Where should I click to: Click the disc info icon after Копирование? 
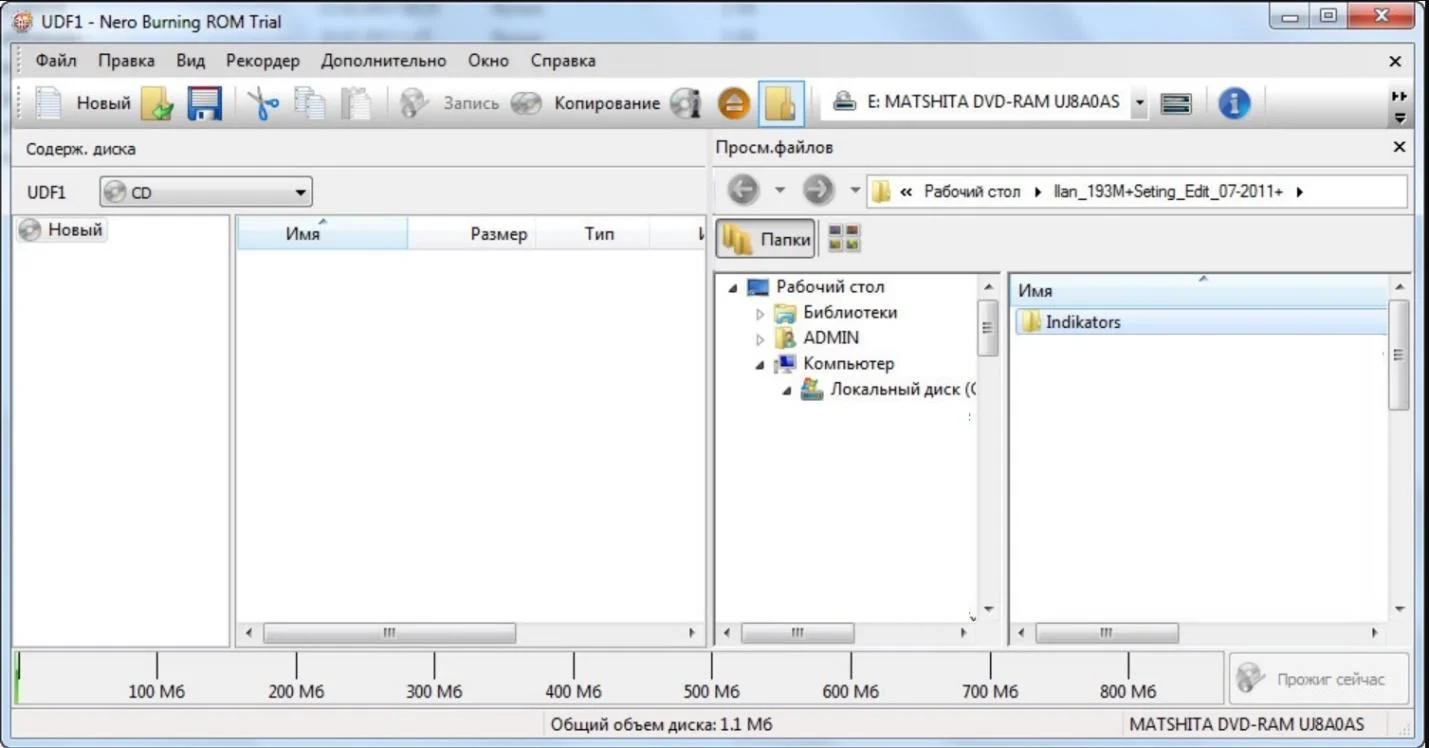coord(685,103)
